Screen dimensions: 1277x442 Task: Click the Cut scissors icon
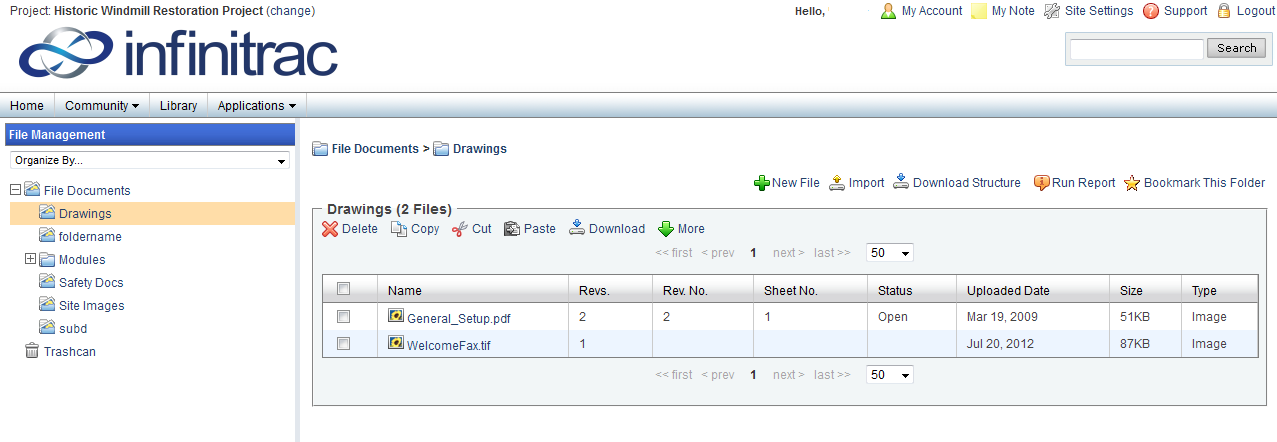coord(460,229)
